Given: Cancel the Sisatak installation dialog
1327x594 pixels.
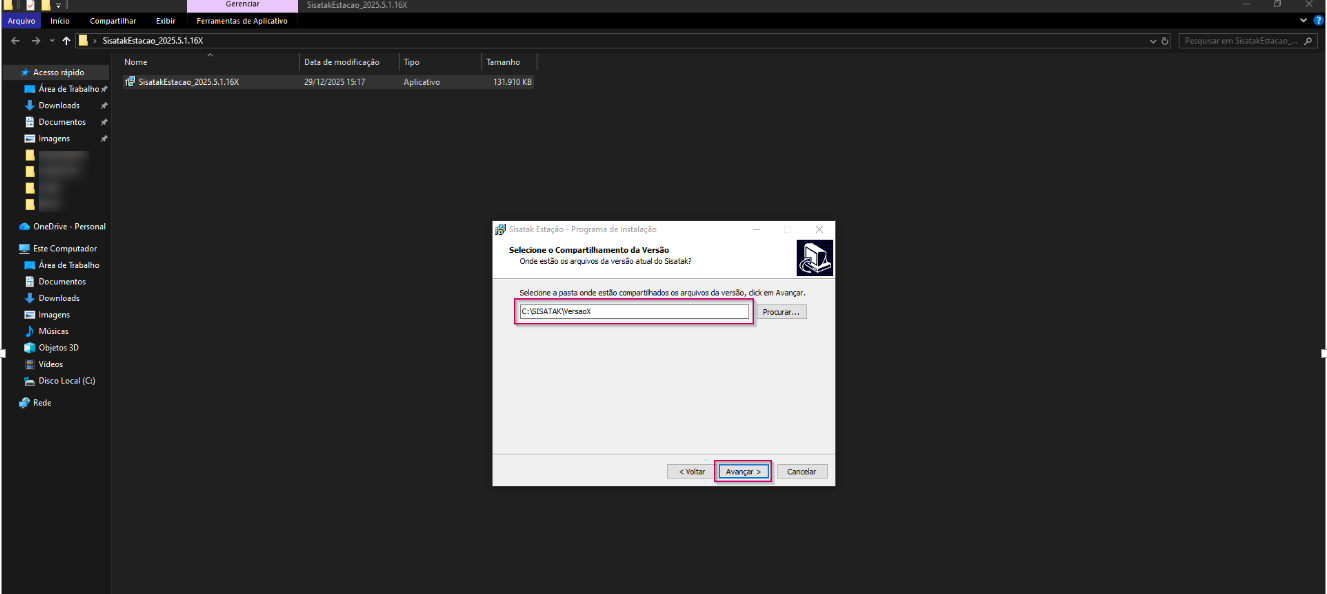Looking at the screenshot, I should (802, 471).
